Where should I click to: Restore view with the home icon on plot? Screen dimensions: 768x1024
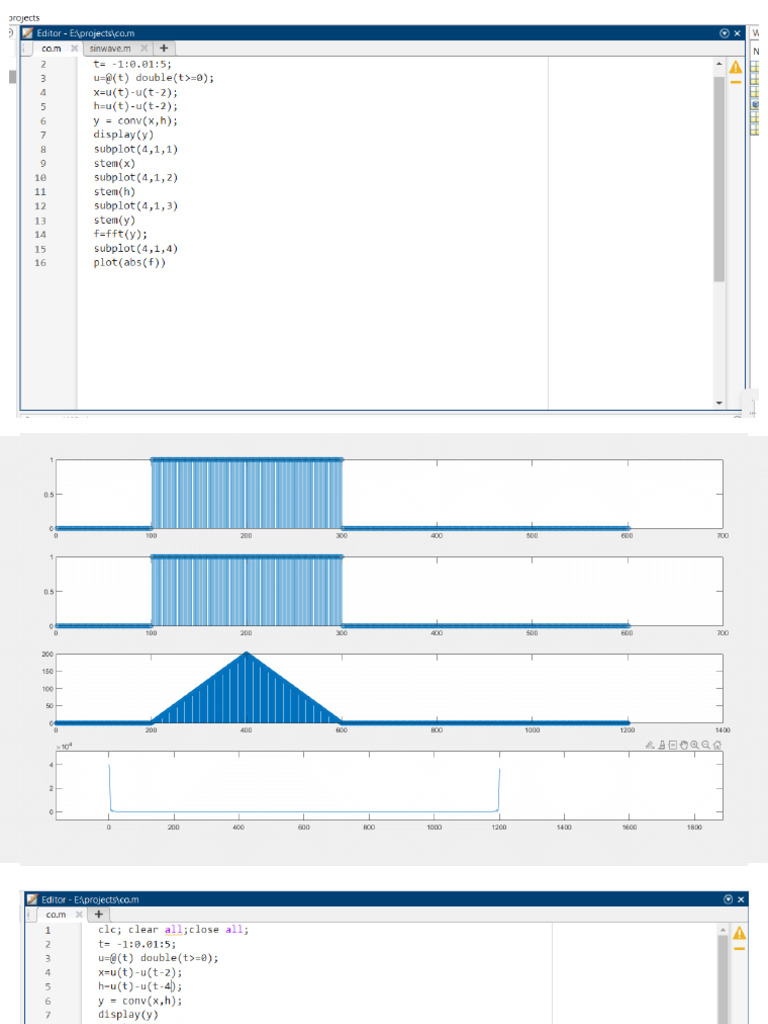tap(717, 745)
